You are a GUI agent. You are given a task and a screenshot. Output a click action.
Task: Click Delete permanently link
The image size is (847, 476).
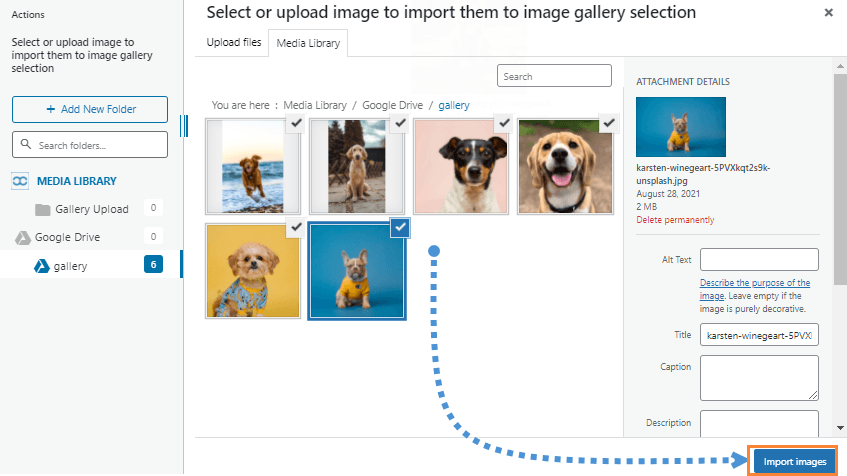click(675, 220)
